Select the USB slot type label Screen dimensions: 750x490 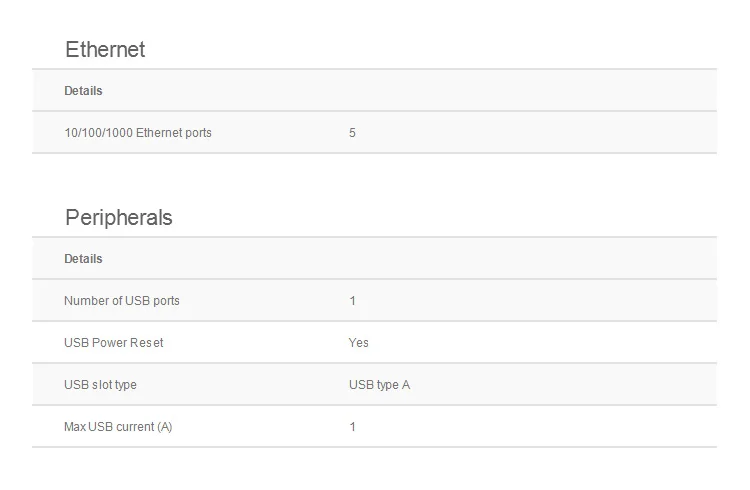tap(100, 385)
